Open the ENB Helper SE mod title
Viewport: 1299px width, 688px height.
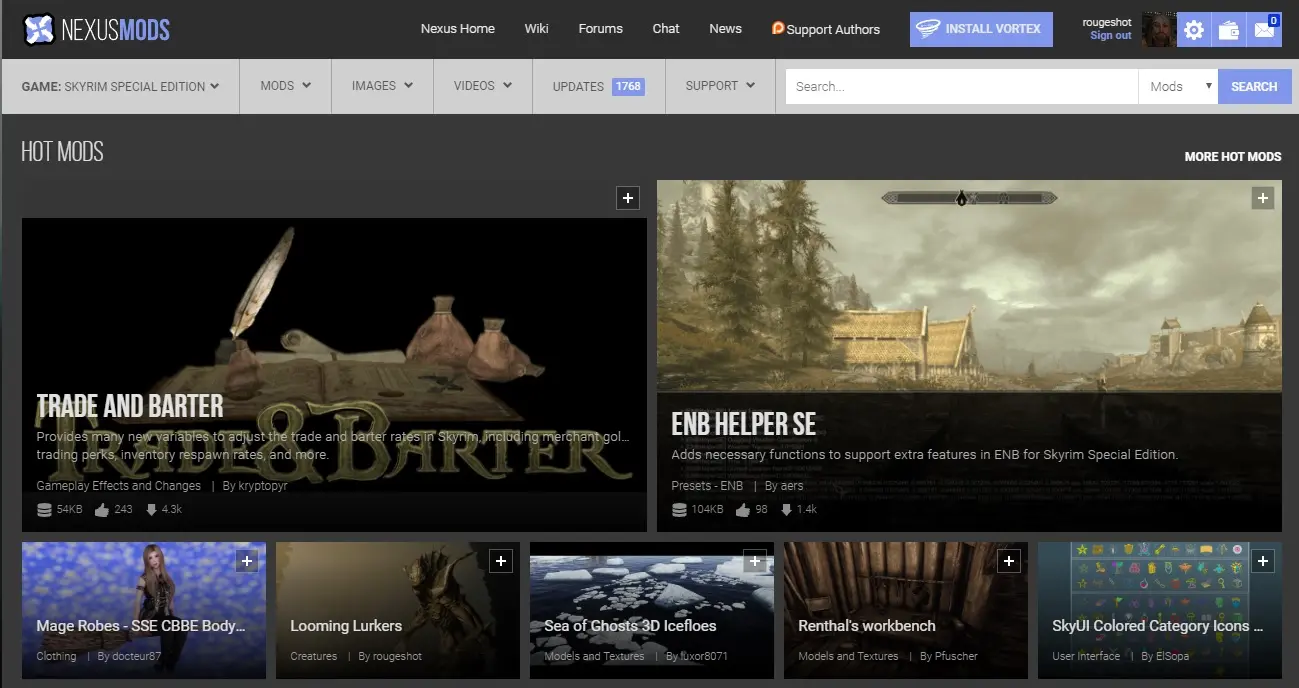point(744,424)
